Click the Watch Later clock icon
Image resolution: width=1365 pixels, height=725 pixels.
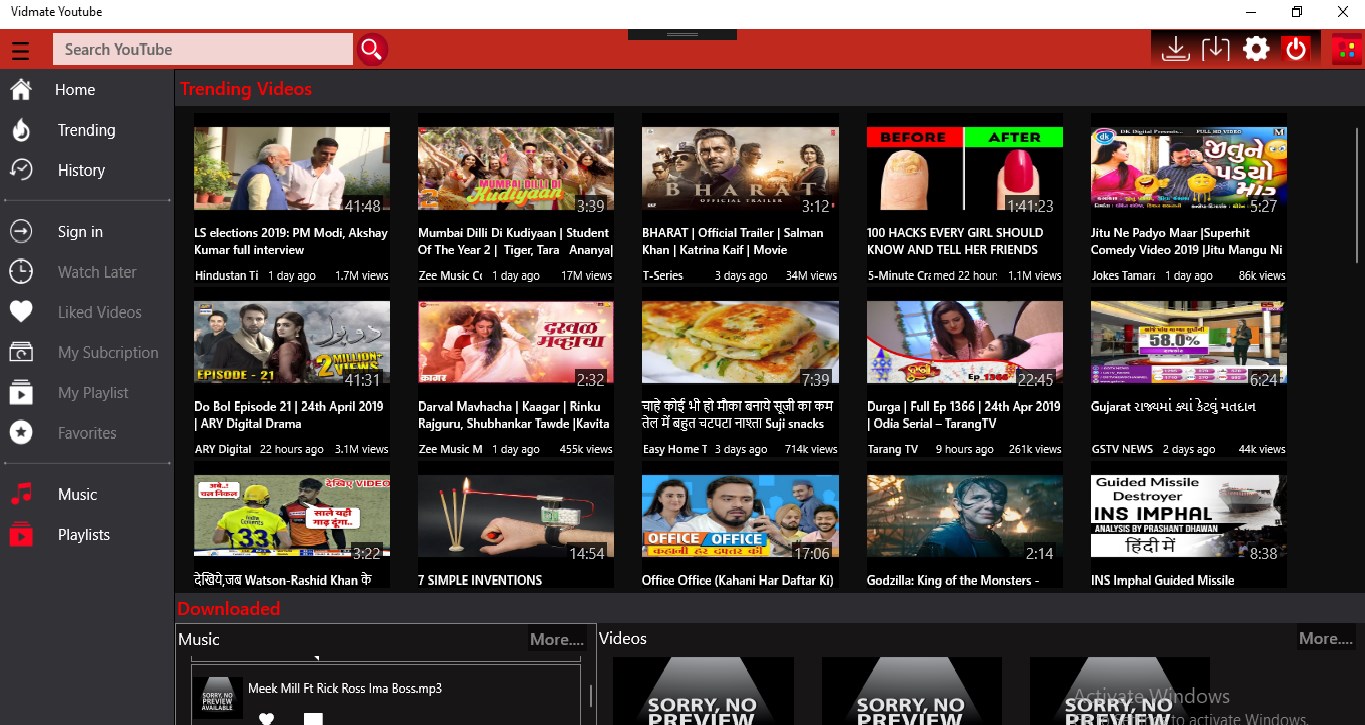pos(21,272)
